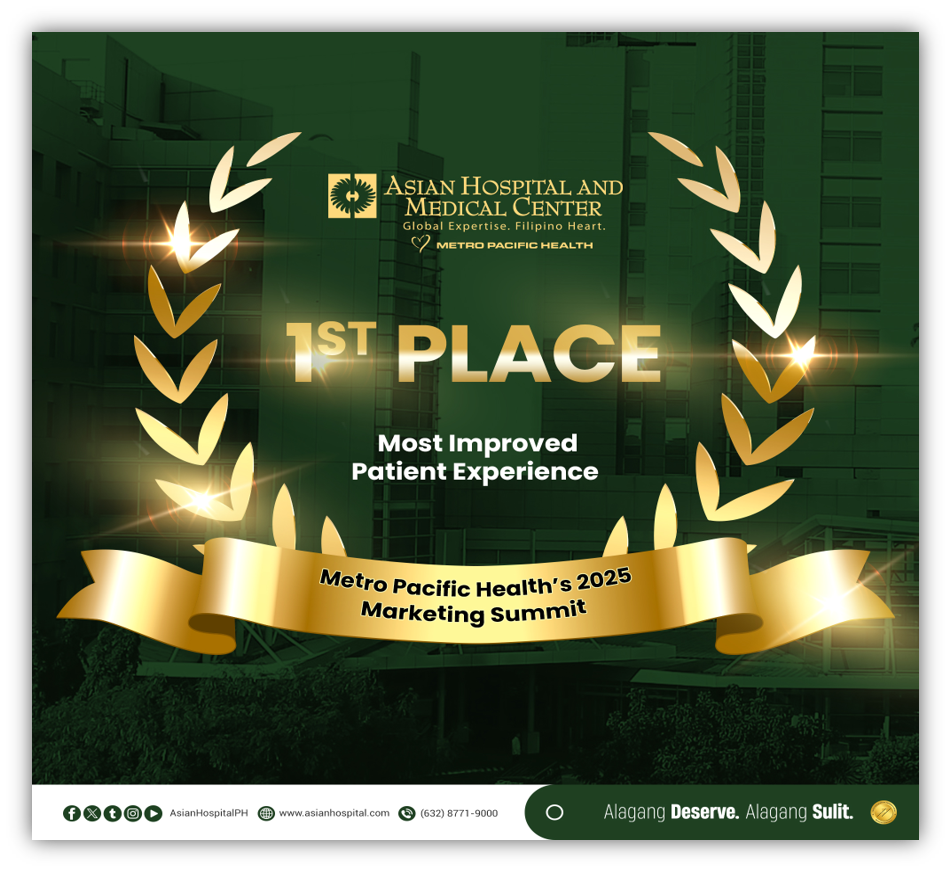Click the '1ST PLACE' gold heading

tap(474, 354)
